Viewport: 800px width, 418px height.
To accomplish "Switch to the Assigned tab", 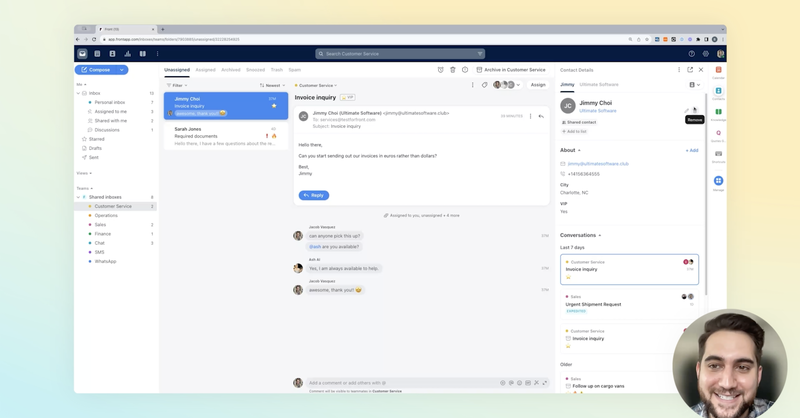I will pos(206,70).
